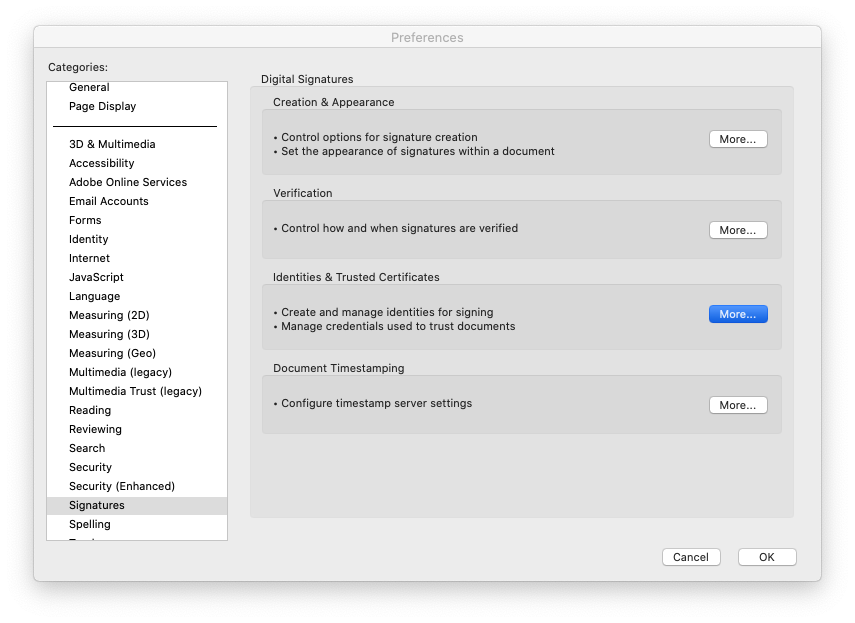Select the Multimedia Trust (legacy) category
The width and height of the screenshot is (855, 623).
click(135, 391)
